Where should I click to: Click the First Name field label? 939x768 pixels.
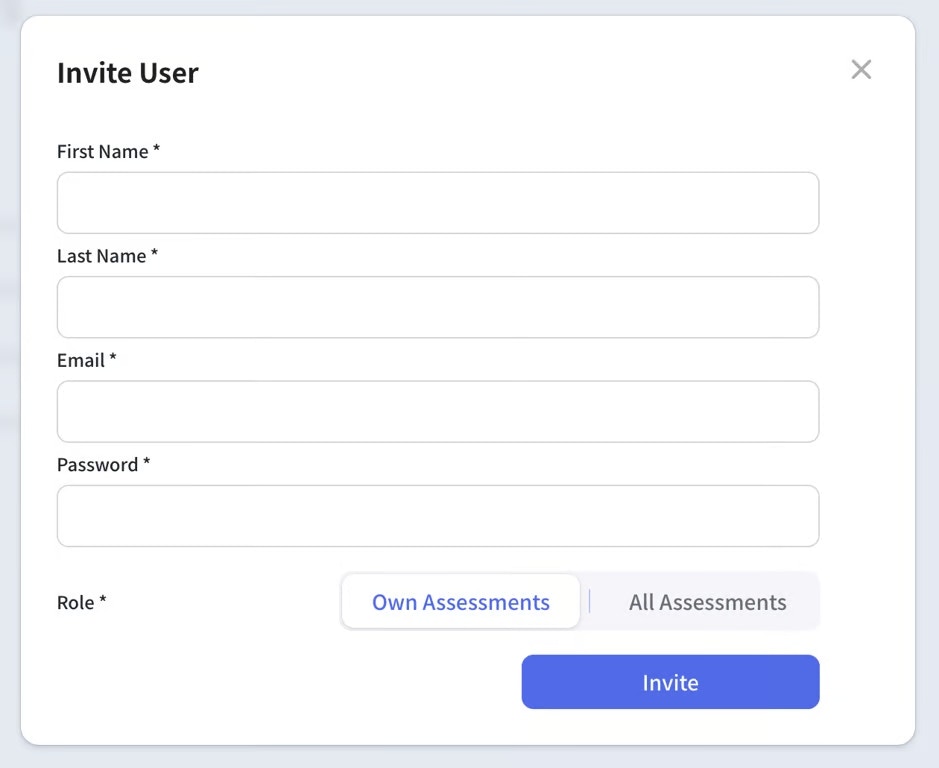point(102,152)
